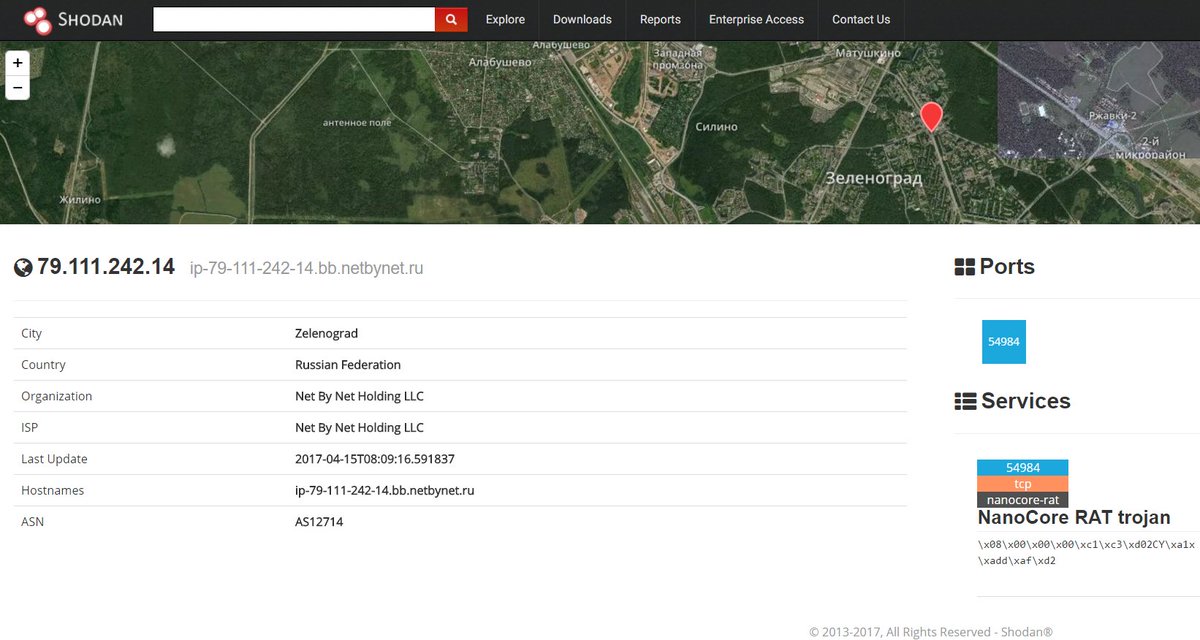Open the Reports menu item
Image resolution: width=1200 pixels, height=640 pixels.
click(x=660, y=19)
